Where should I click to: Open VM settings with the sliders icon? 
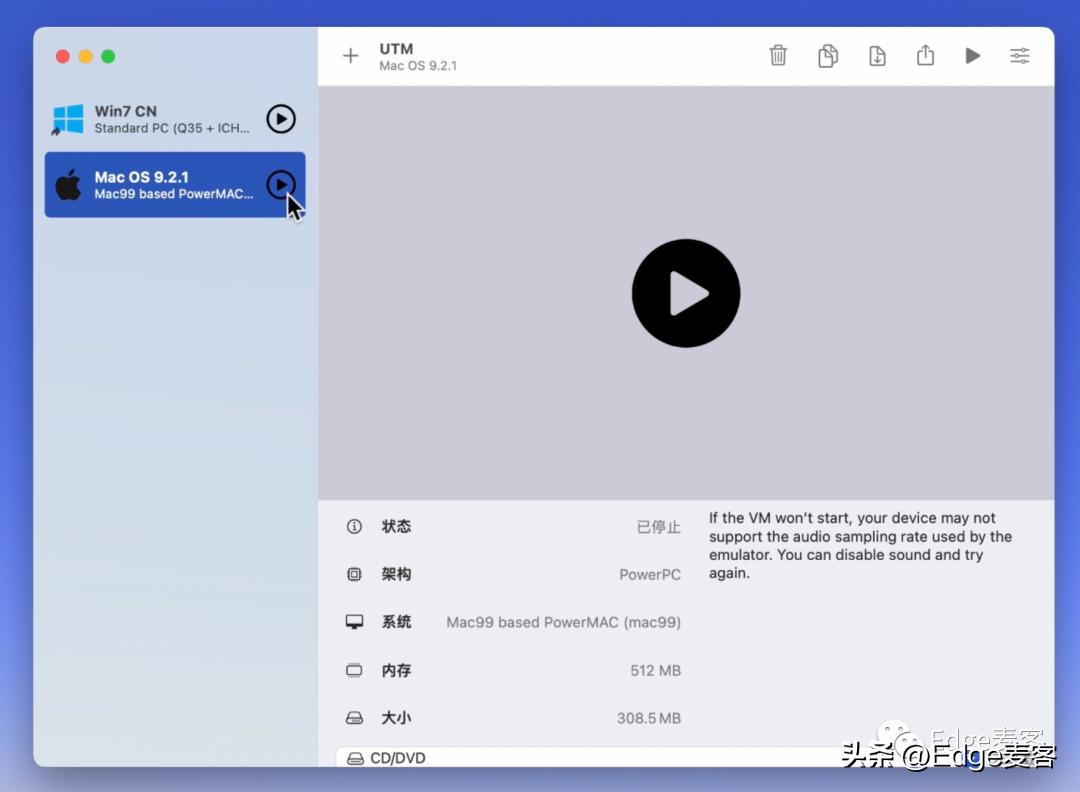[x=1019, y=56]
